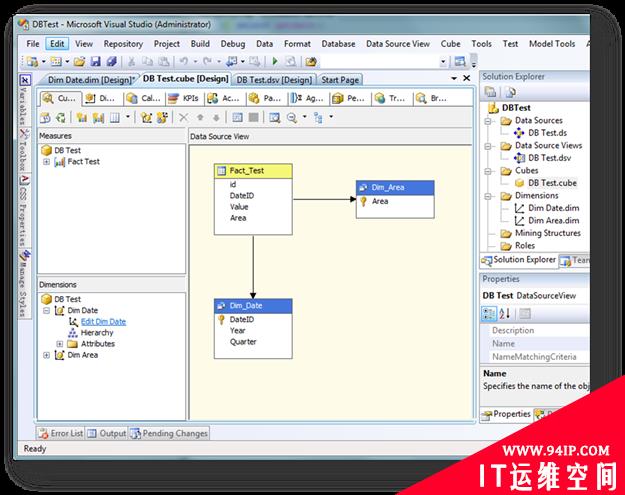Collapse the Dimensions folder in Solution Explorer
Screen dimensions: 625x495
(x=487, y=196)
